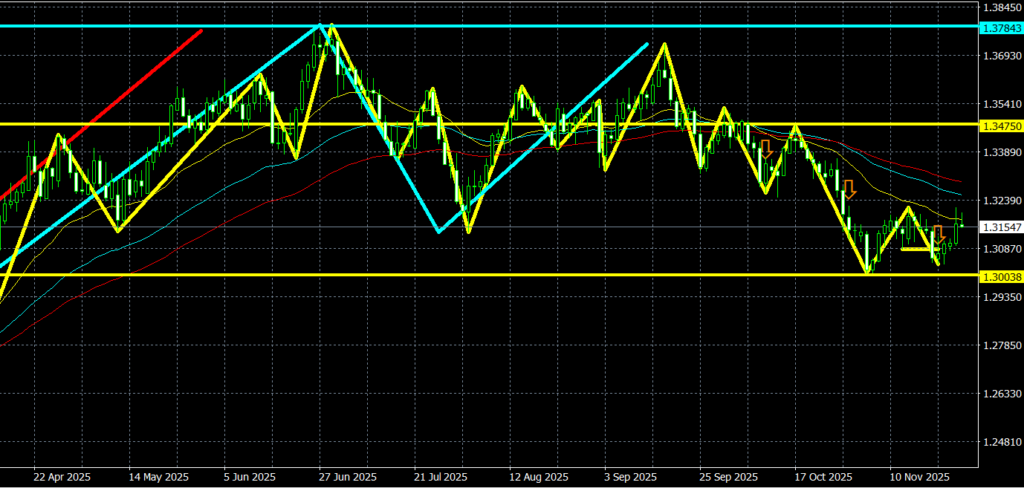Click the 17 Oct 2025 date label
The image size is (1024, 488).
(x=822, y=477)
